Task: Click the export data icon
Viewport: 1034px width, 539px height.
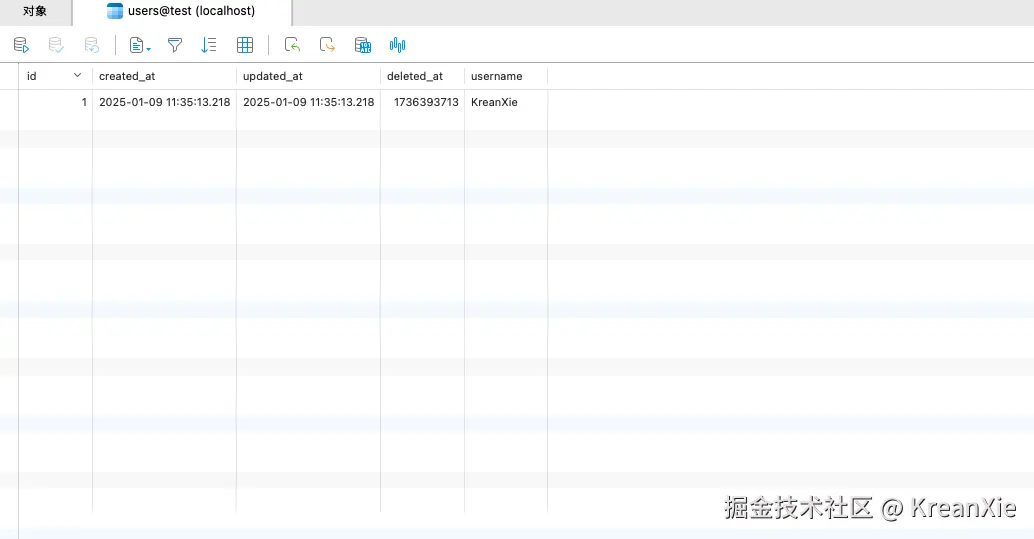Action: (327, 45)
